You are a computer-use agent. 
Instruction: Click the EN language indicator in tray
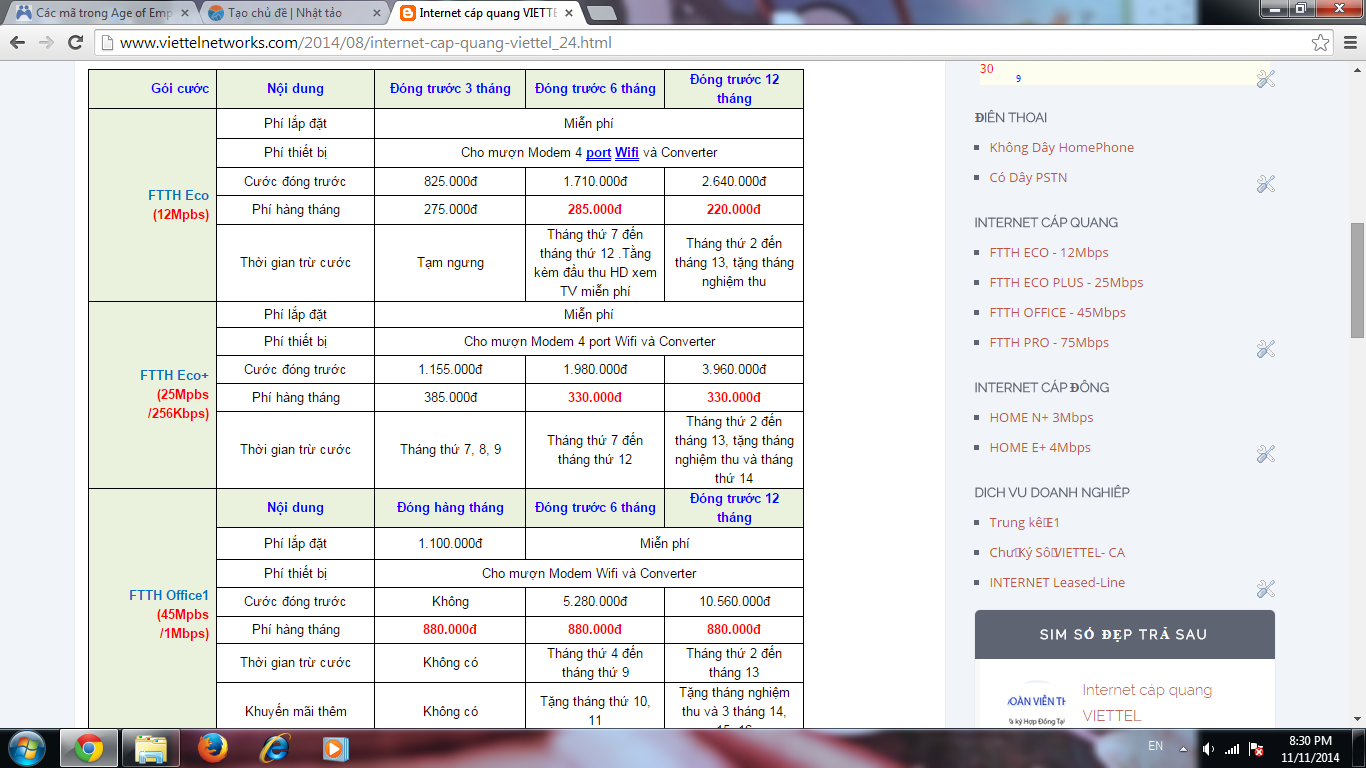(x=1155, y=746)
